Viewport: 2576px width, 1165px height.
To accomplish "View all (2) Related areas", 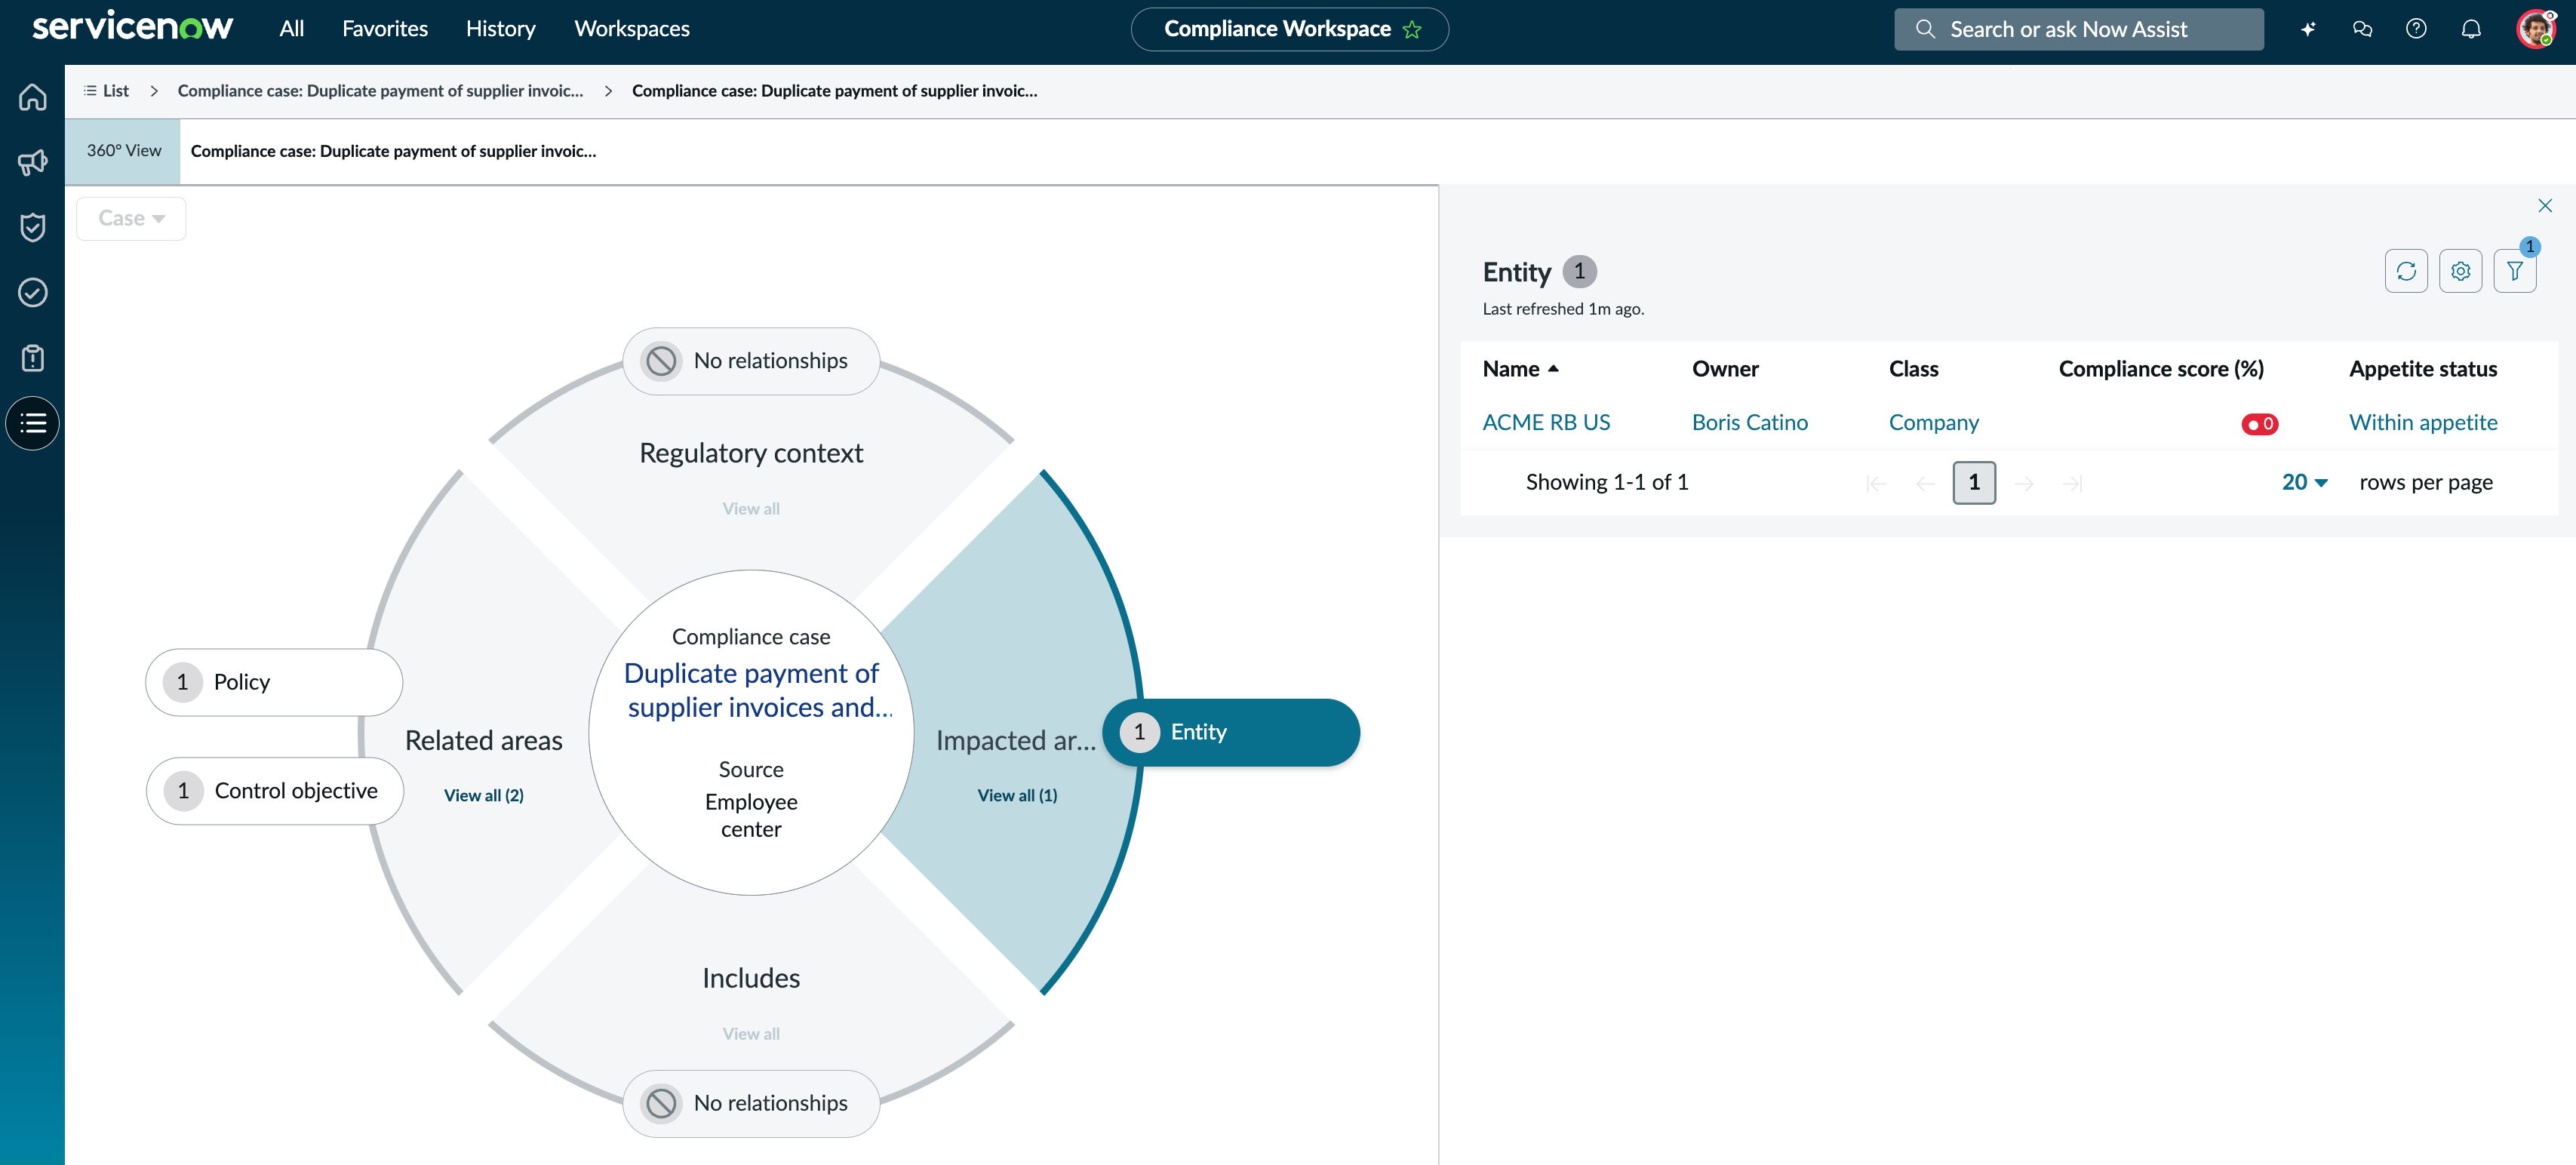I will 484,796.
